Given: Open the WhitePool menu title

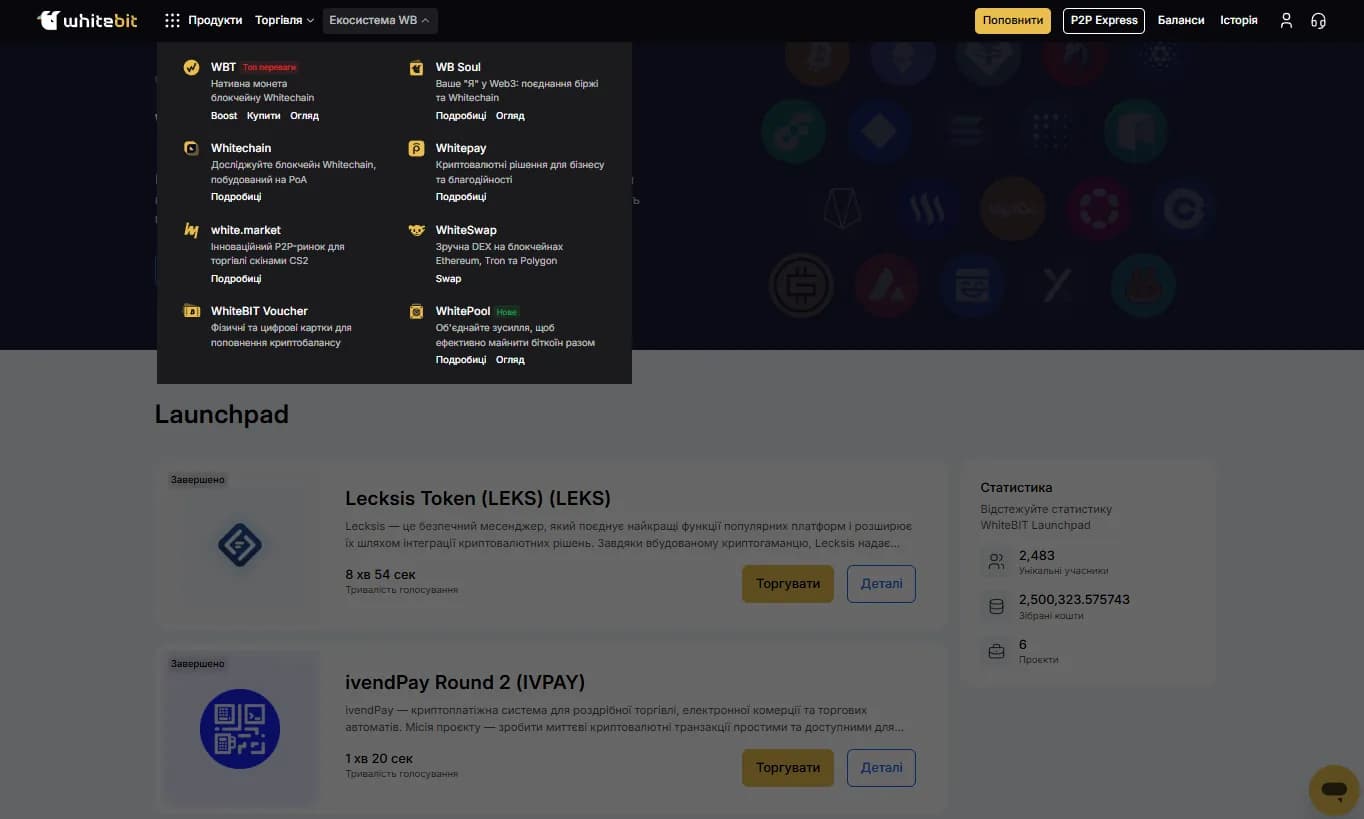Looking at the screenshot, I should (x=463, y=311).
